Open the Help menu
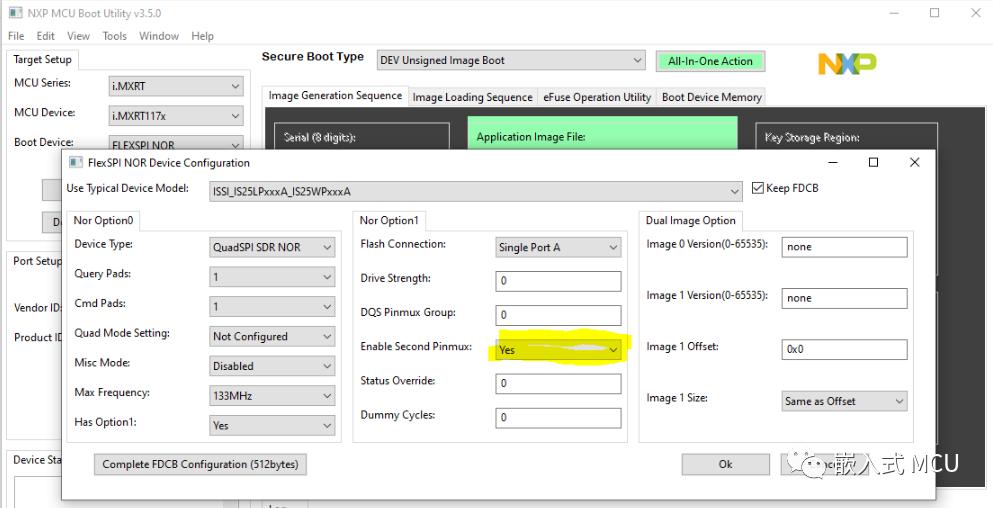Viewport: 993px width, 508px height. (x=203, y=36)
